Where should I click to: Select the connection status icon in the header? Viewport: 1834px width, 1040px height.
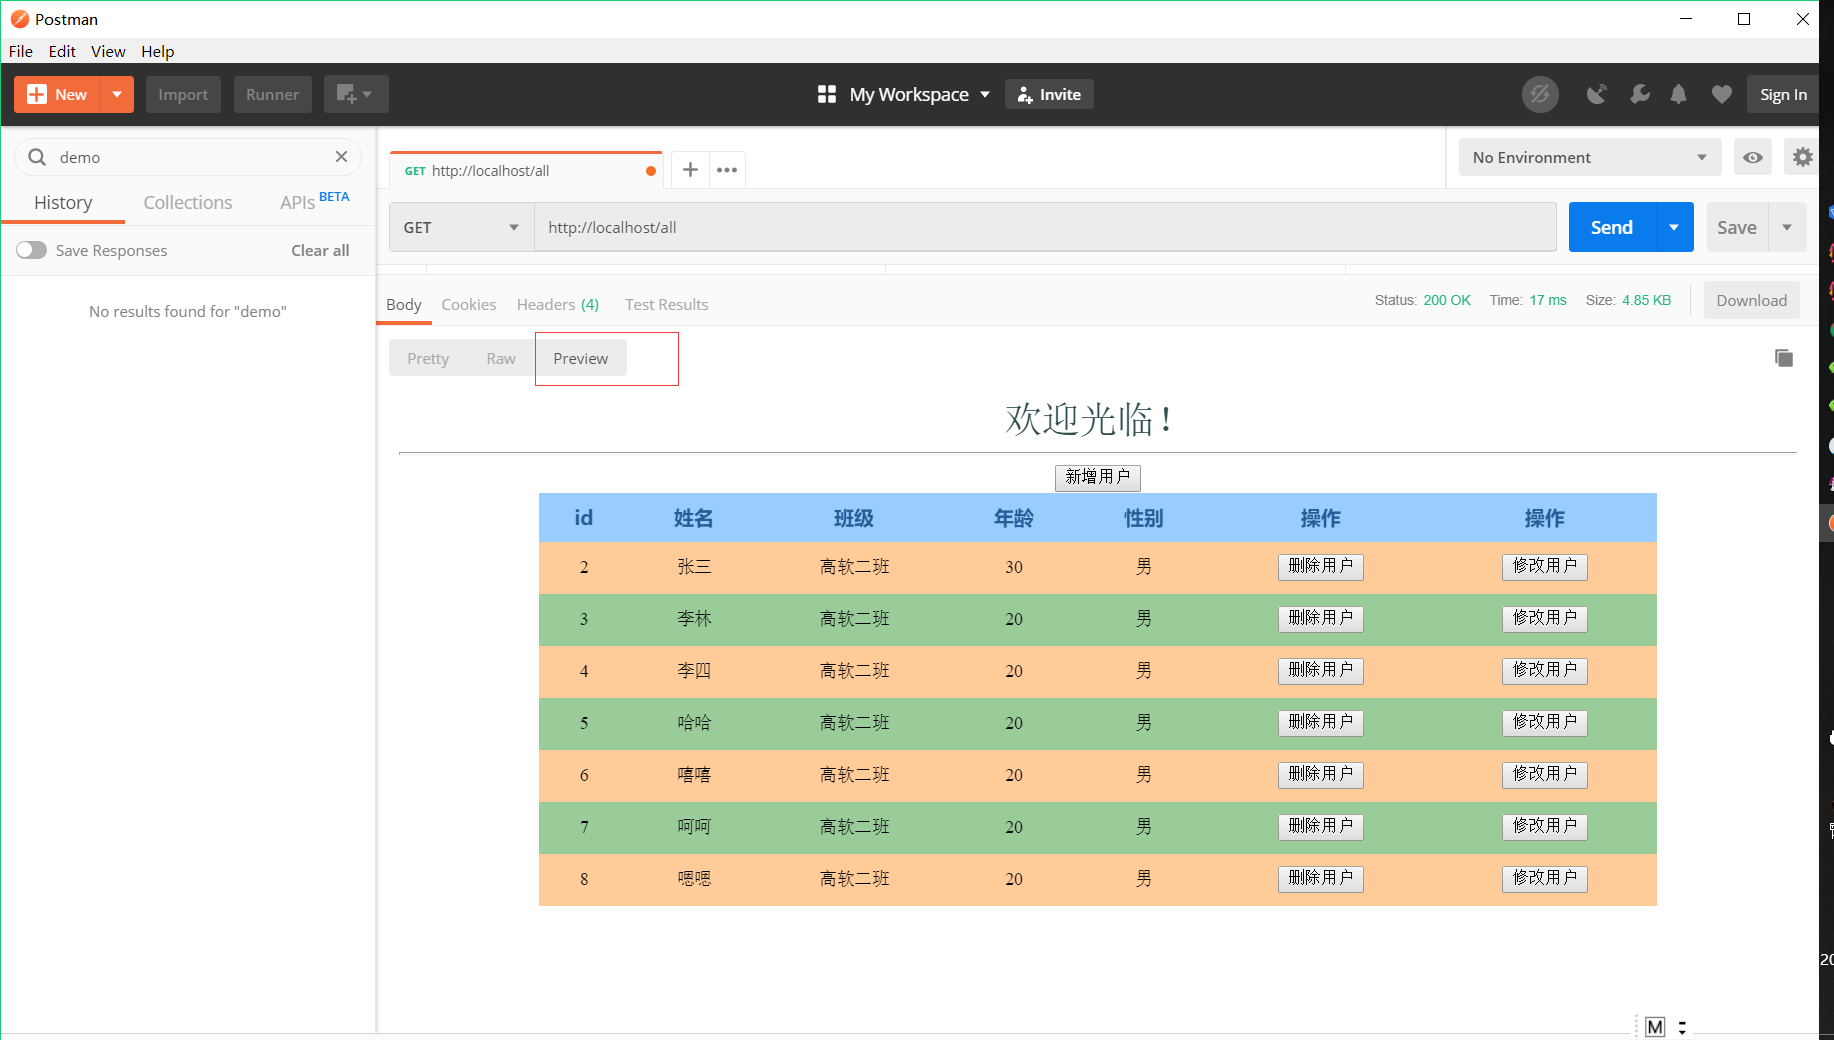(1540, 94)
